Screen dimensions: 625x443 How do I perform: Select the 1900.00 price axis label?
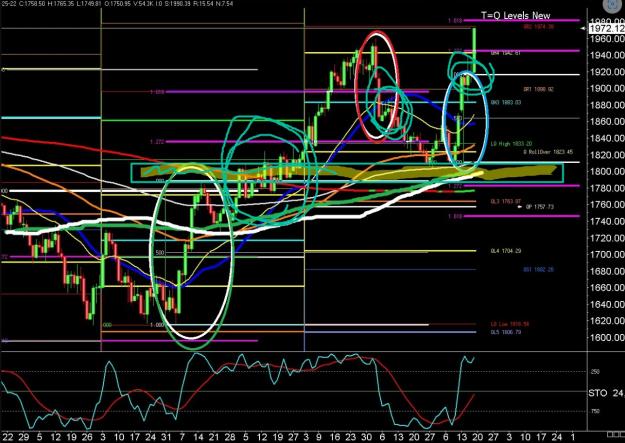[607, 88]
